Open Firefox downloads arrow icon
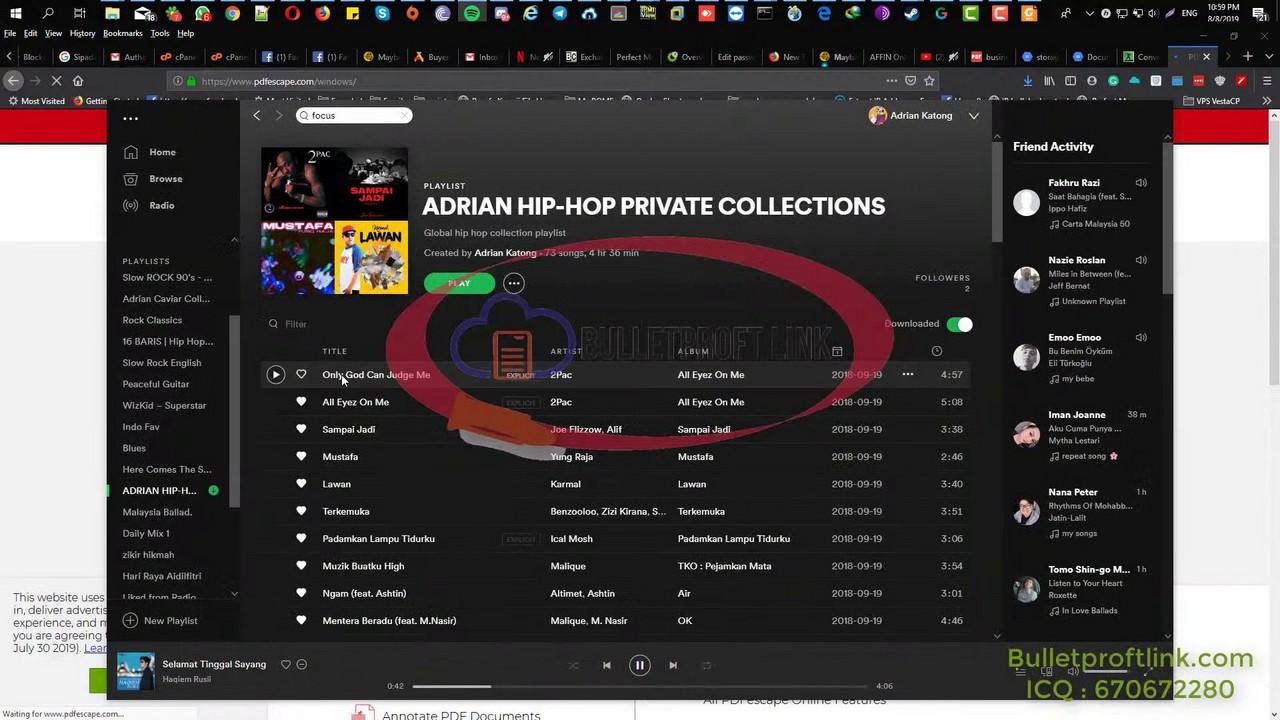This screenshot has height=720, width=1280. [x=1028, y=81]
